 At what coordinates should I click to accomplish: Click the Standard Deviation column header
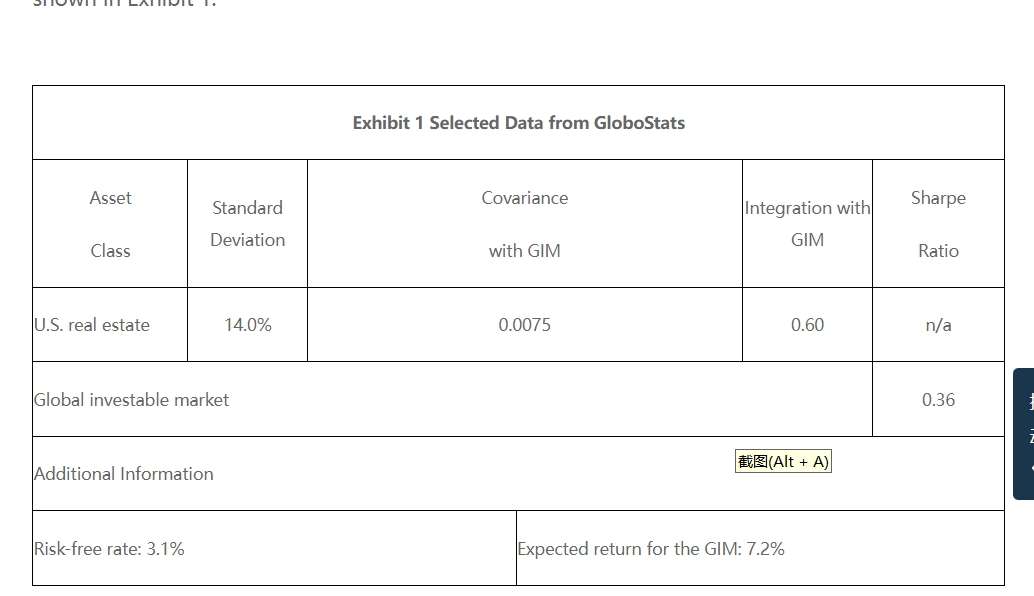247,224
